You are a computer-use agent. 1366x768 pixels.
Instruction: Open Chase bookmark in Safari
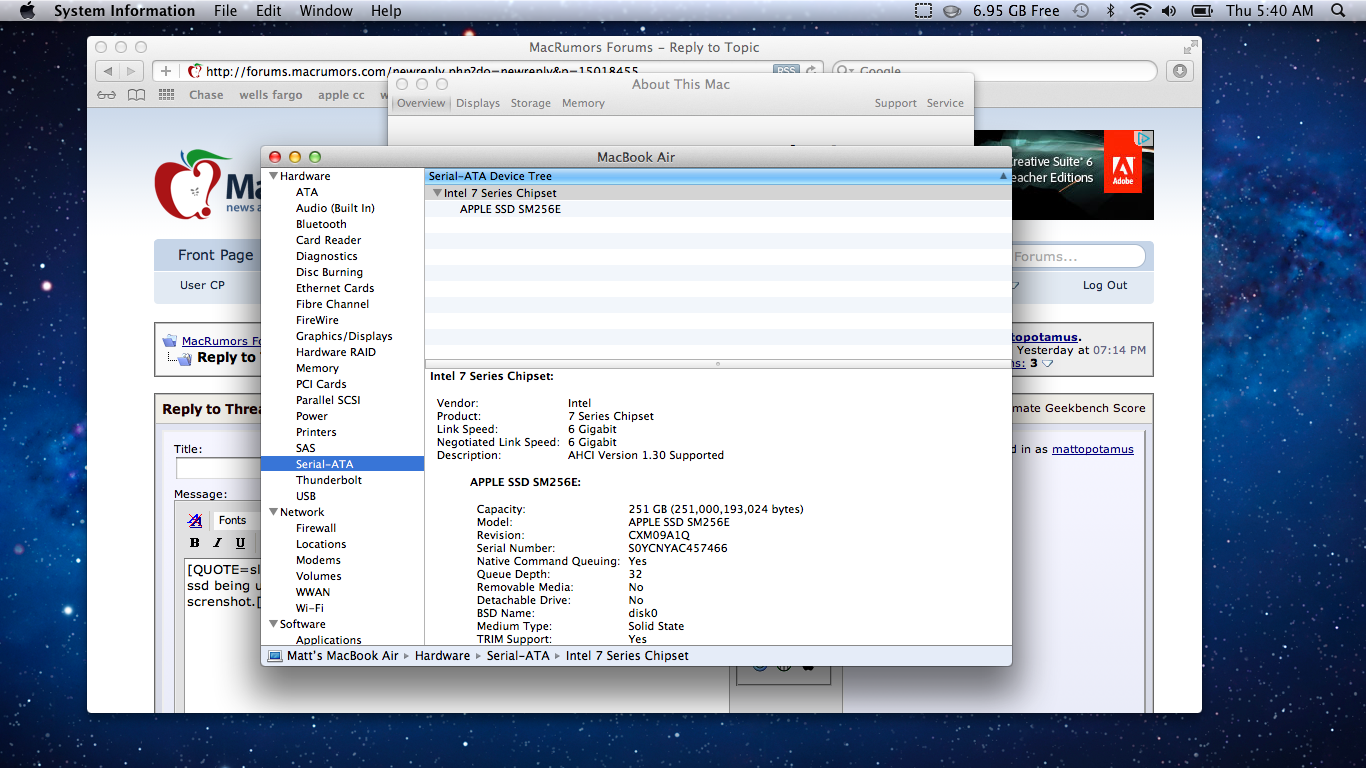pyautogui.click(x=206, y=95)
